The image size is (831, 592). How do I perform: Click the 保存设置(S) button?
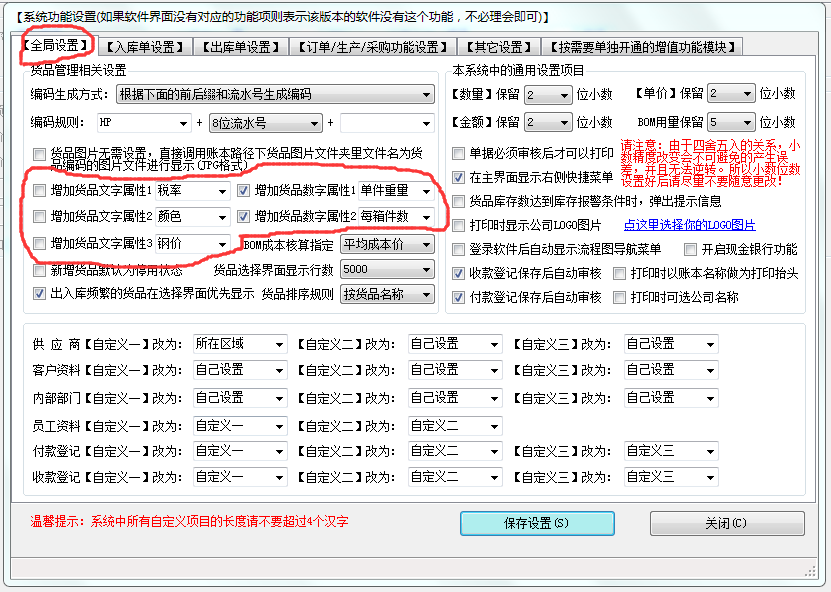coord(536,523)
